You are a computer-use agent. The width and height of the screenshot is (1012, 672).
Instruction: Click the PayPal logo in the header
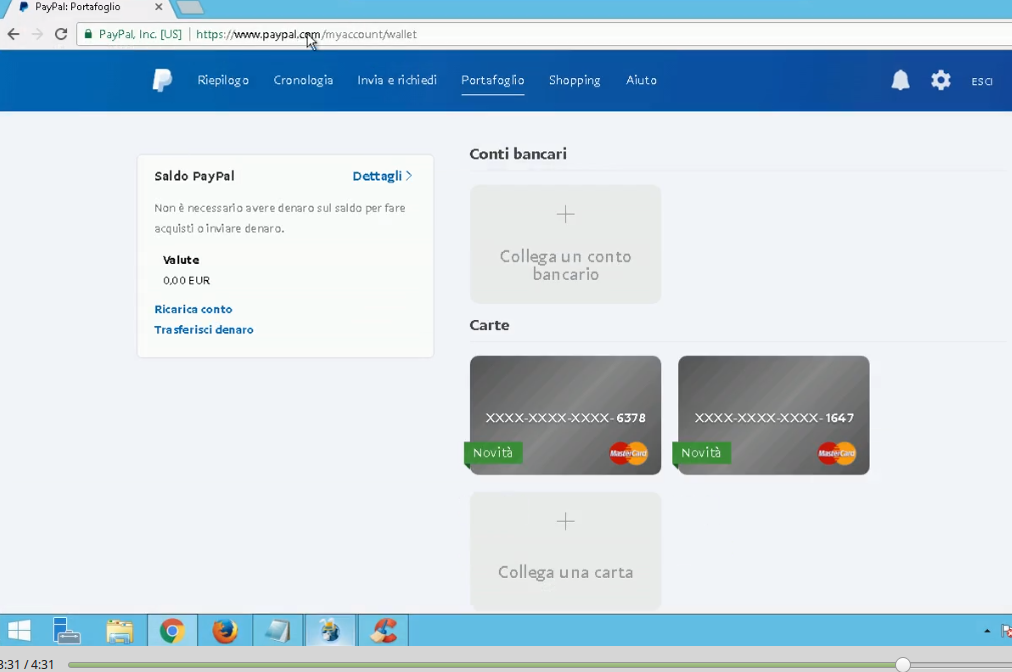click(162, 80)
